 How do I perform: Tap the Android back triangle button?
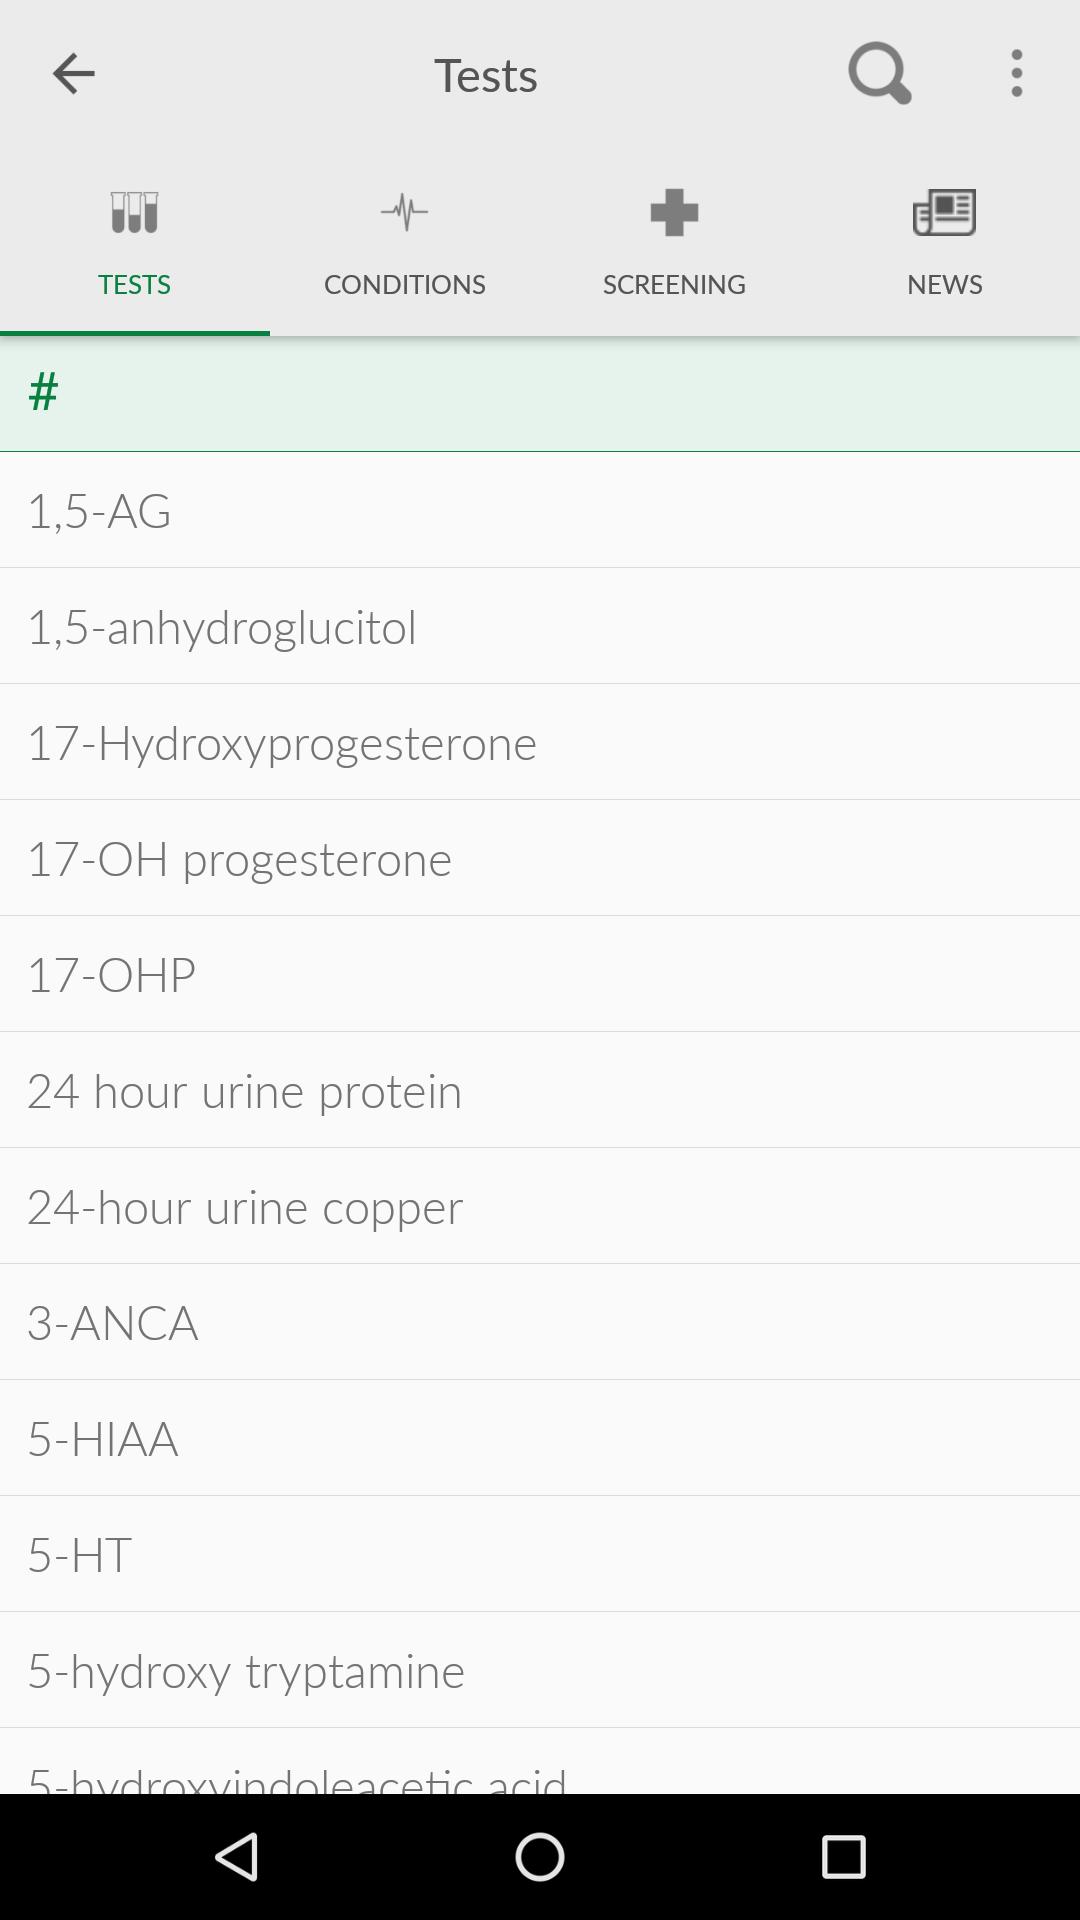click(237, 1855)
